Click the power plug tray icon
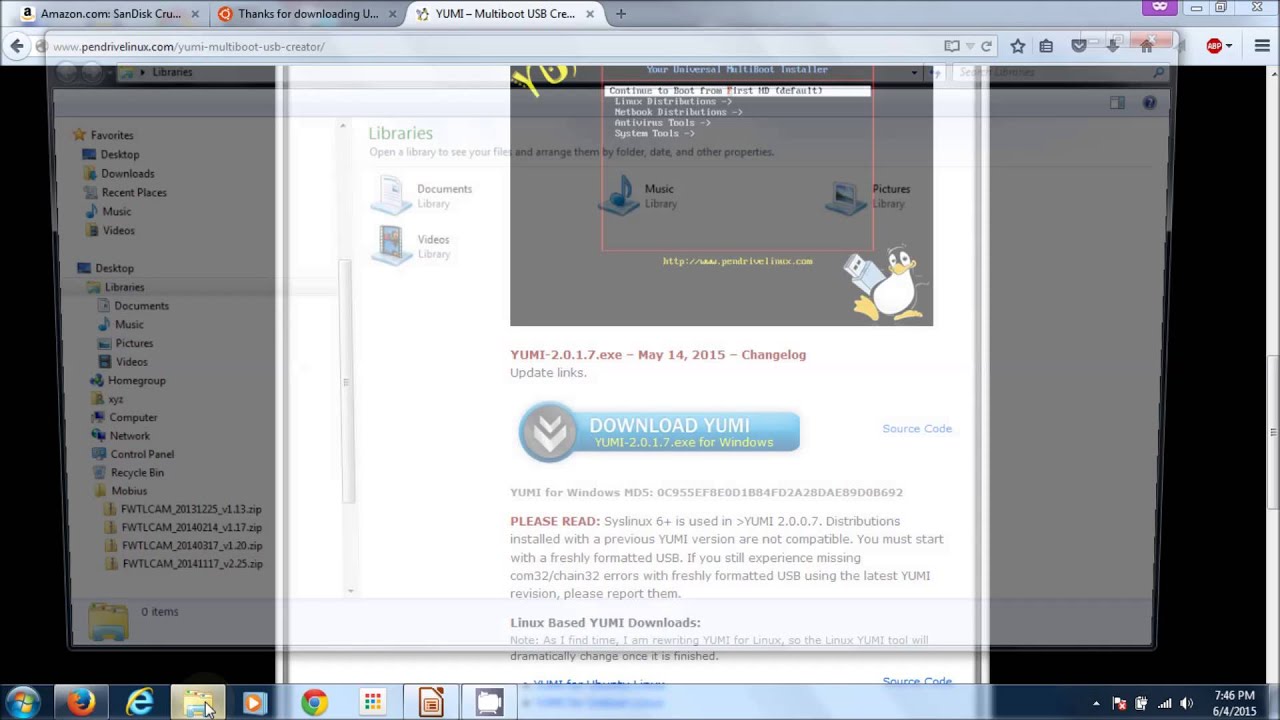The height and width of the screenshot is (720, 1280). (x=1141, y=703)
